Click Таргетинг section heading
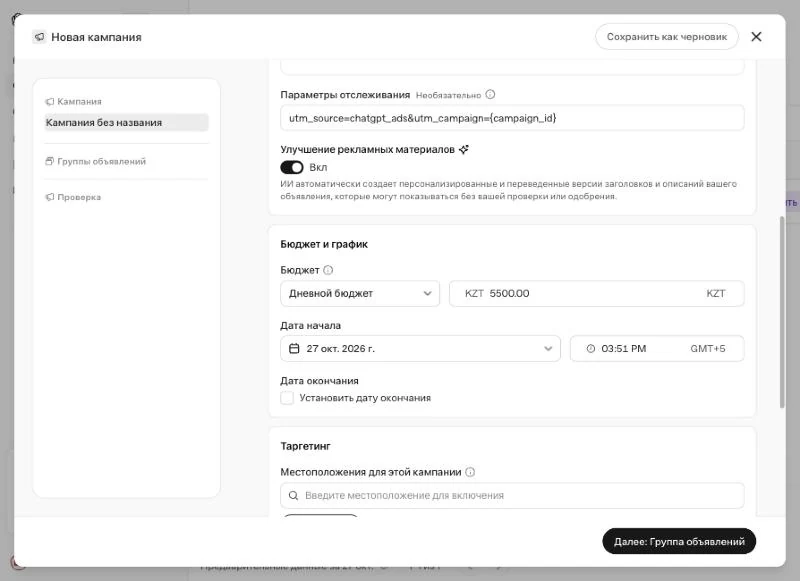800x581 pixels. (306, 446)
